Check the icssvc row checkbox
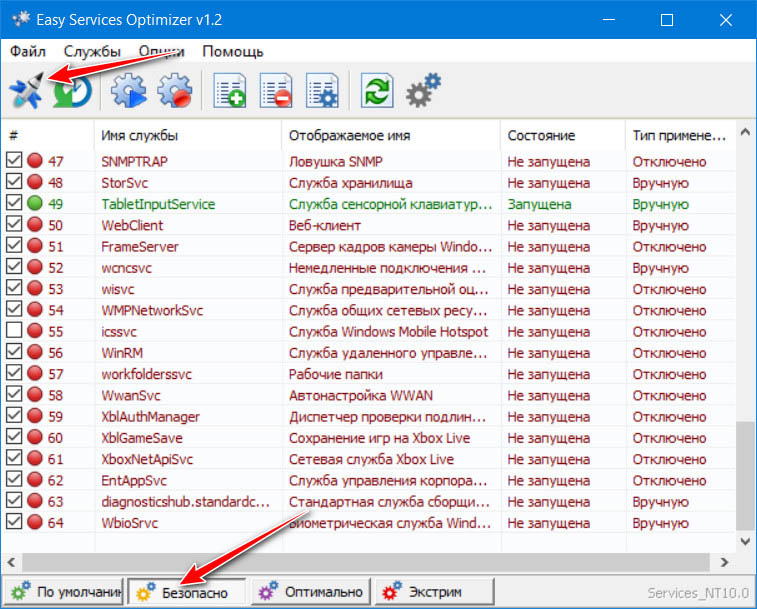The width and height of the screenshot is (757, 609). tap(14, 330)
